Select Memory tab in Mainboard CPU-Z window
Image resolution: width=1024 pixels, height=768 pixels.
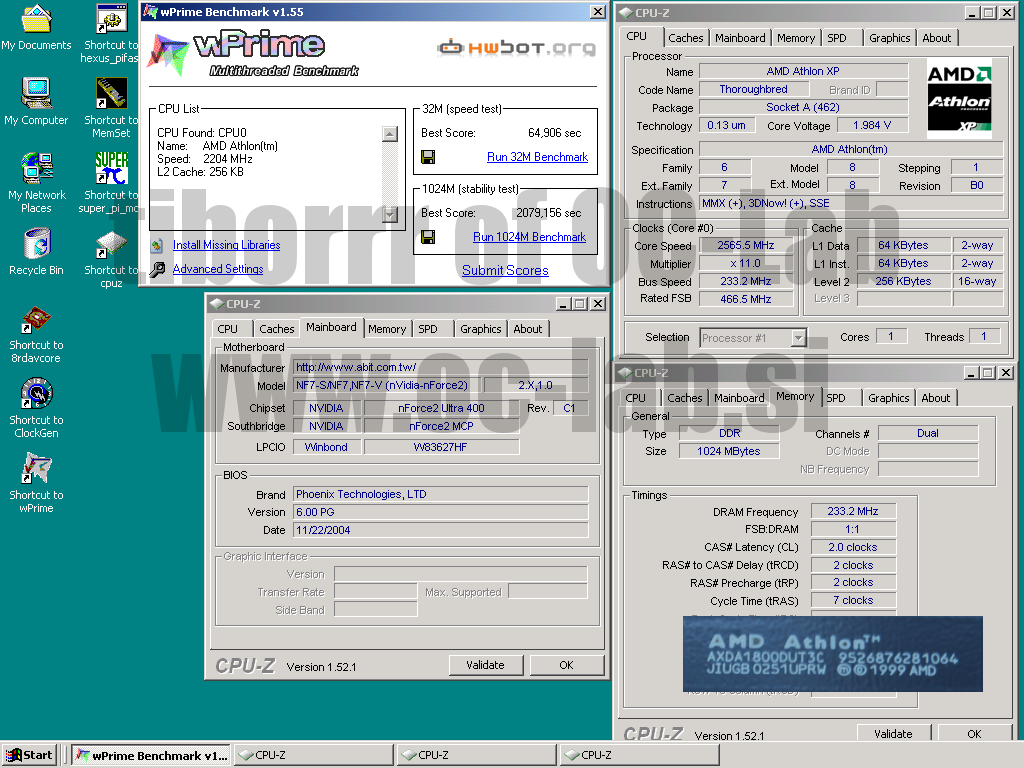[x=387, y=329]
